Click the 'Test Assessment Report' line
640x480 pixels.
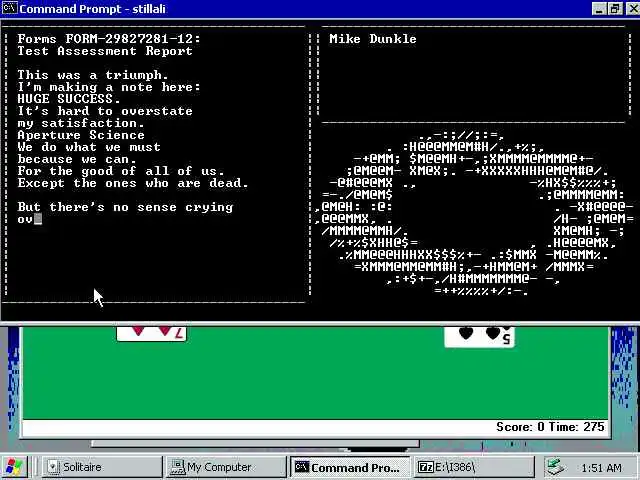(x=105, y=51)
